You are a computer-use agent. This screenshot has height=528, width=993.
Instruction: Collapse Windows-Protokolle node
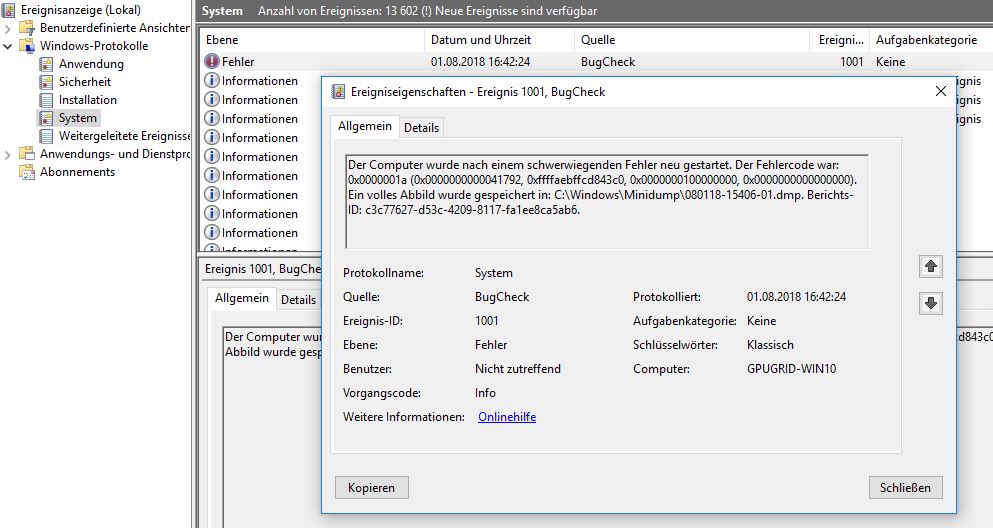[8, 46]
